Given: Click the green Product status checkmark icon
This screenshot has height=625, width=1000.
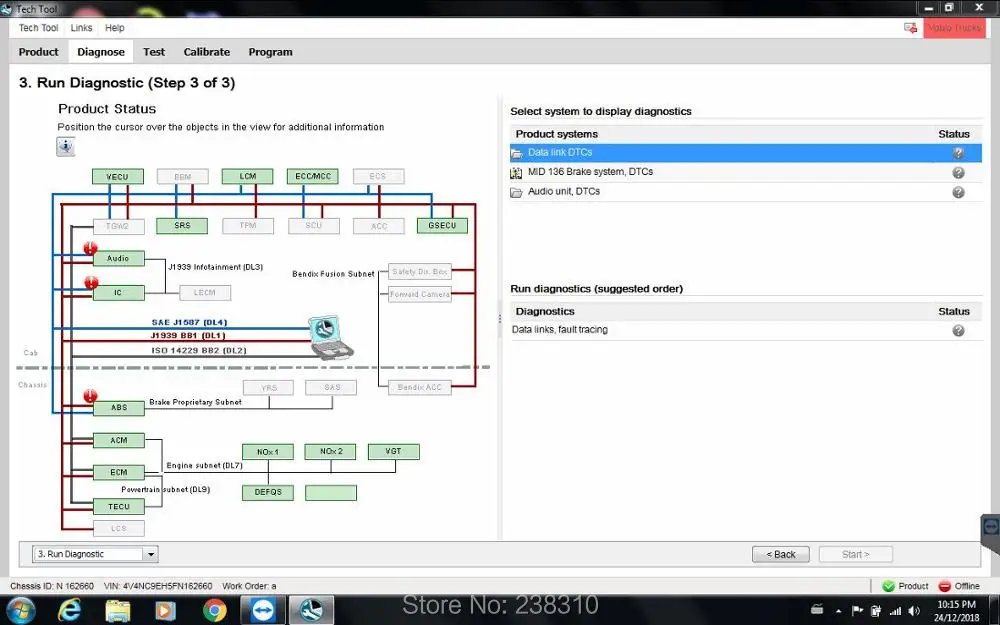Looking at the screenshot, I should (x=888, y=586).
